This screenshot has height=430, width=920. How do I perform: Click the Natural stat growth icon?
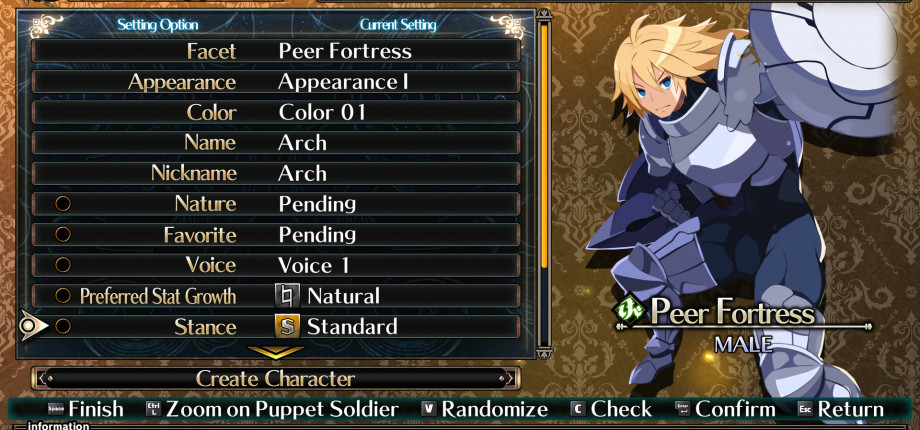tap(287, 296)
